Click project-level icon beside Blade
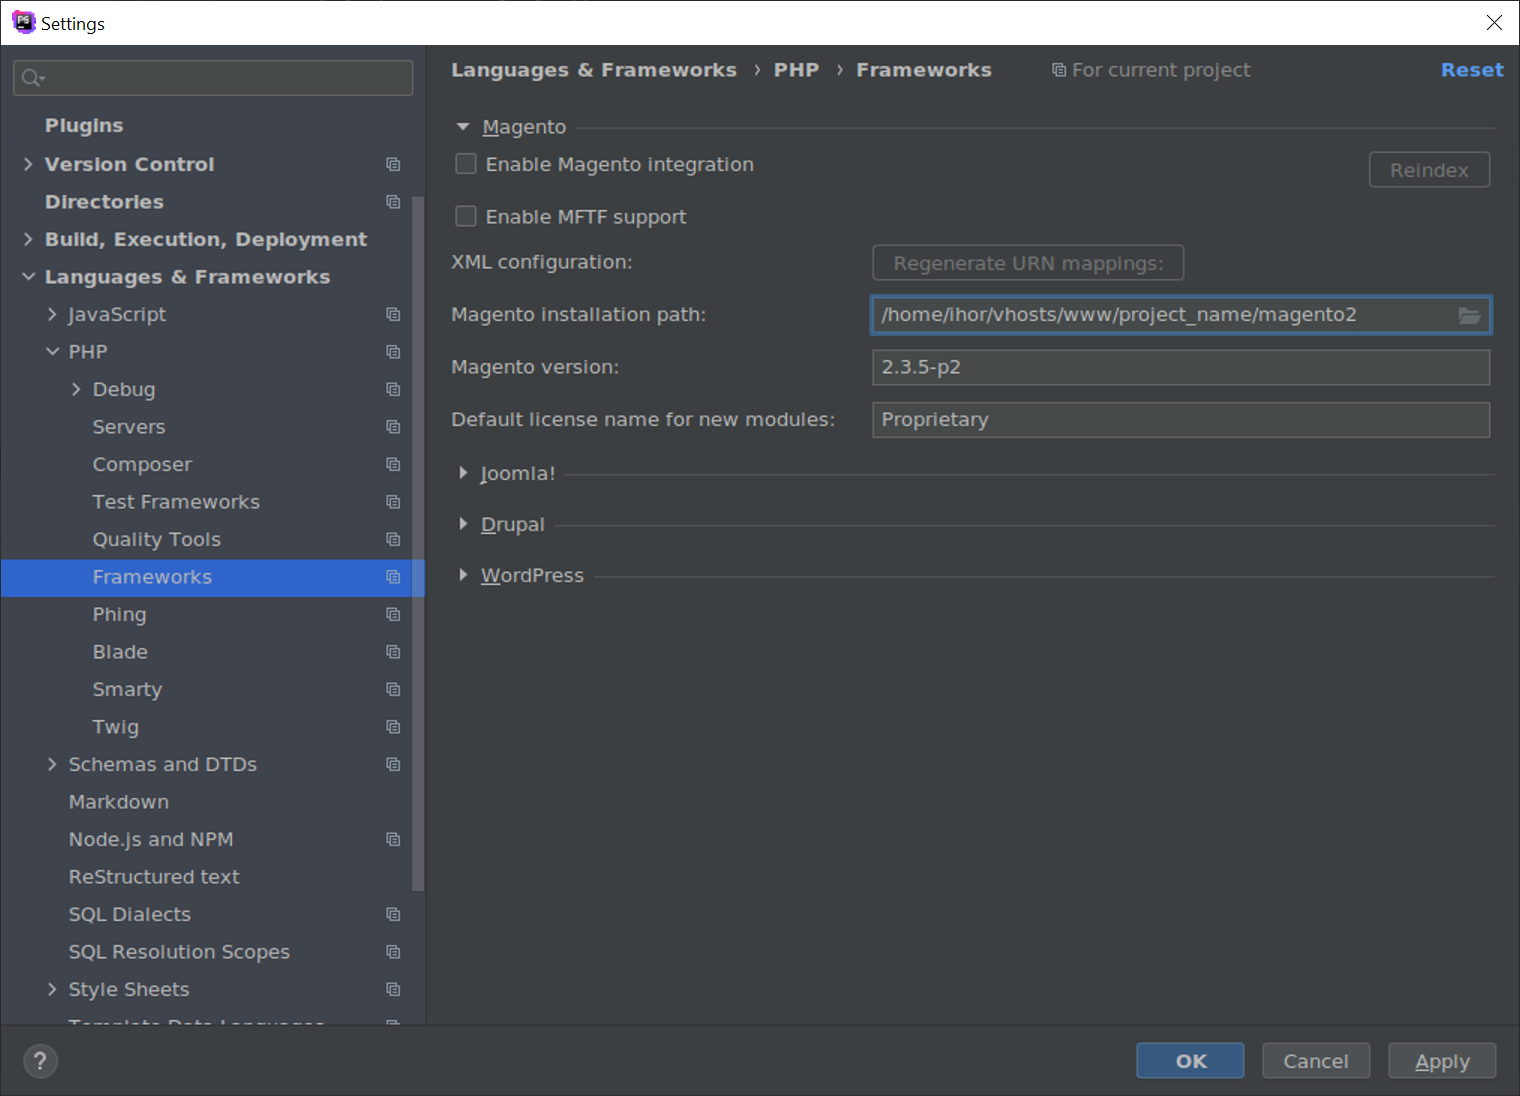The height and width of the screenshot is (1096, 1520). click(393, 652)
